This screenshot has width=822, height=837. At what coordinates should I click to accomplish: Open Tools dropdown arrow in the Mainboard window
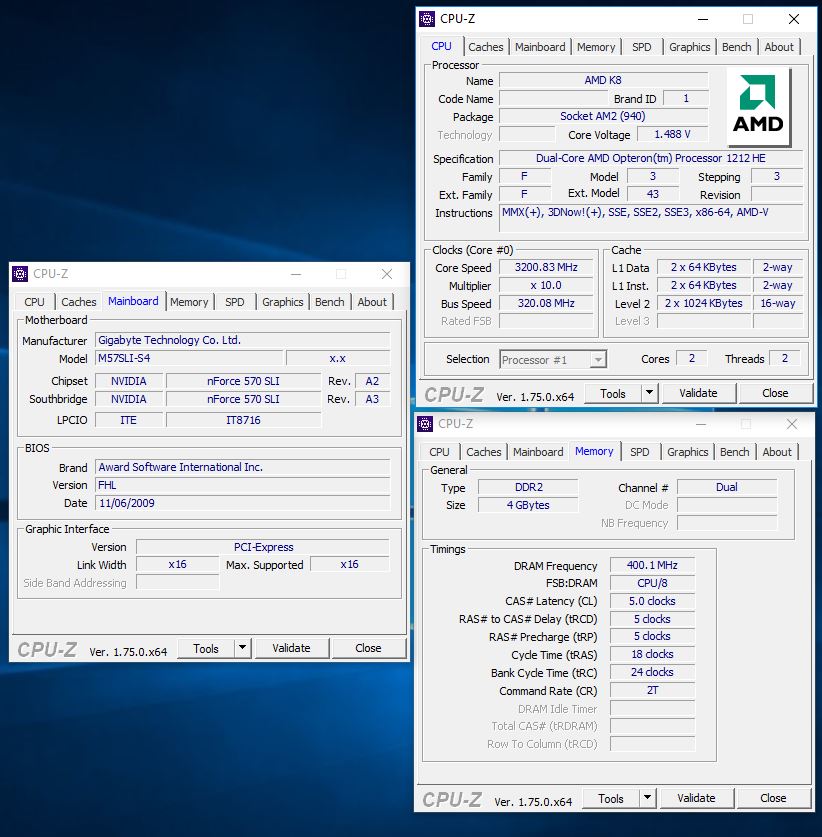(x=242, y=648)
